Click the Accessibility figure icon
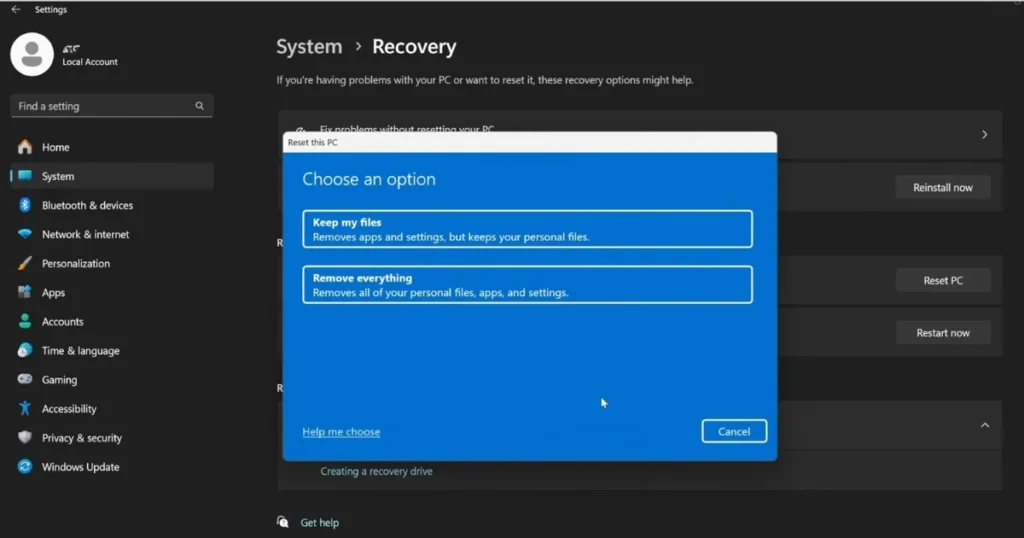The image size is (1024, 538). click(x=25, y=408)
